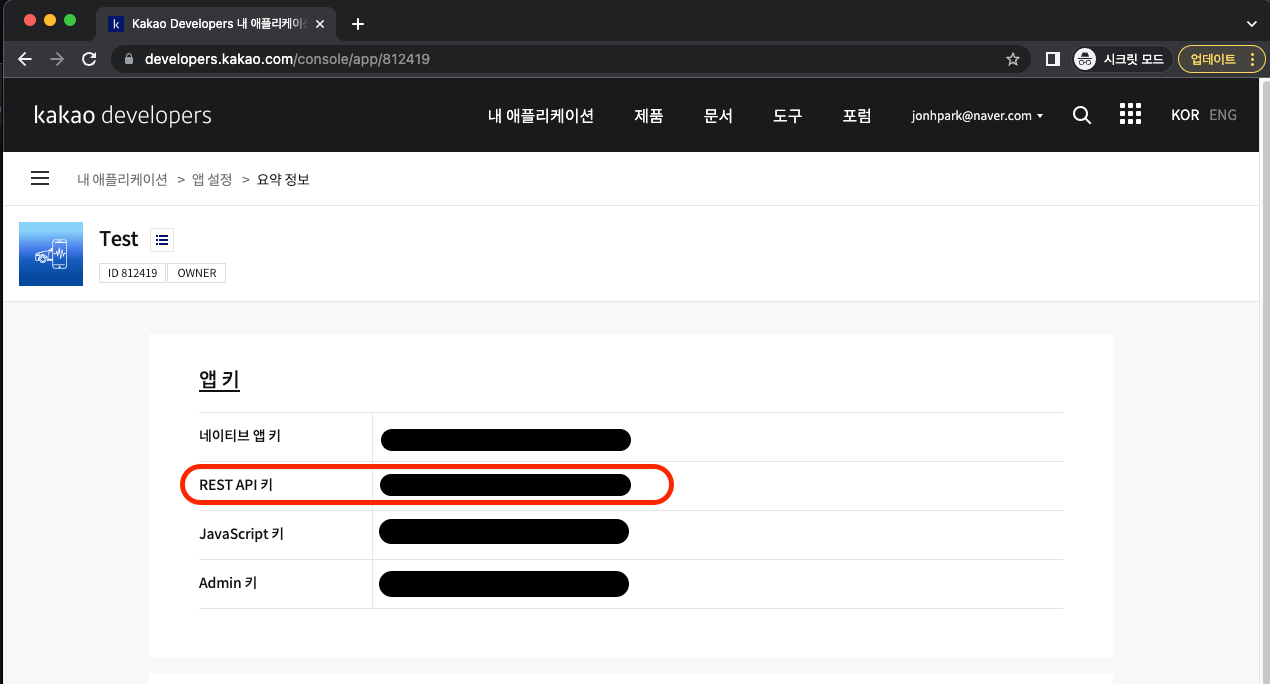Click the redacted REST API 키 value
Screen dimensions: 1270x684
tap(506, 485)
